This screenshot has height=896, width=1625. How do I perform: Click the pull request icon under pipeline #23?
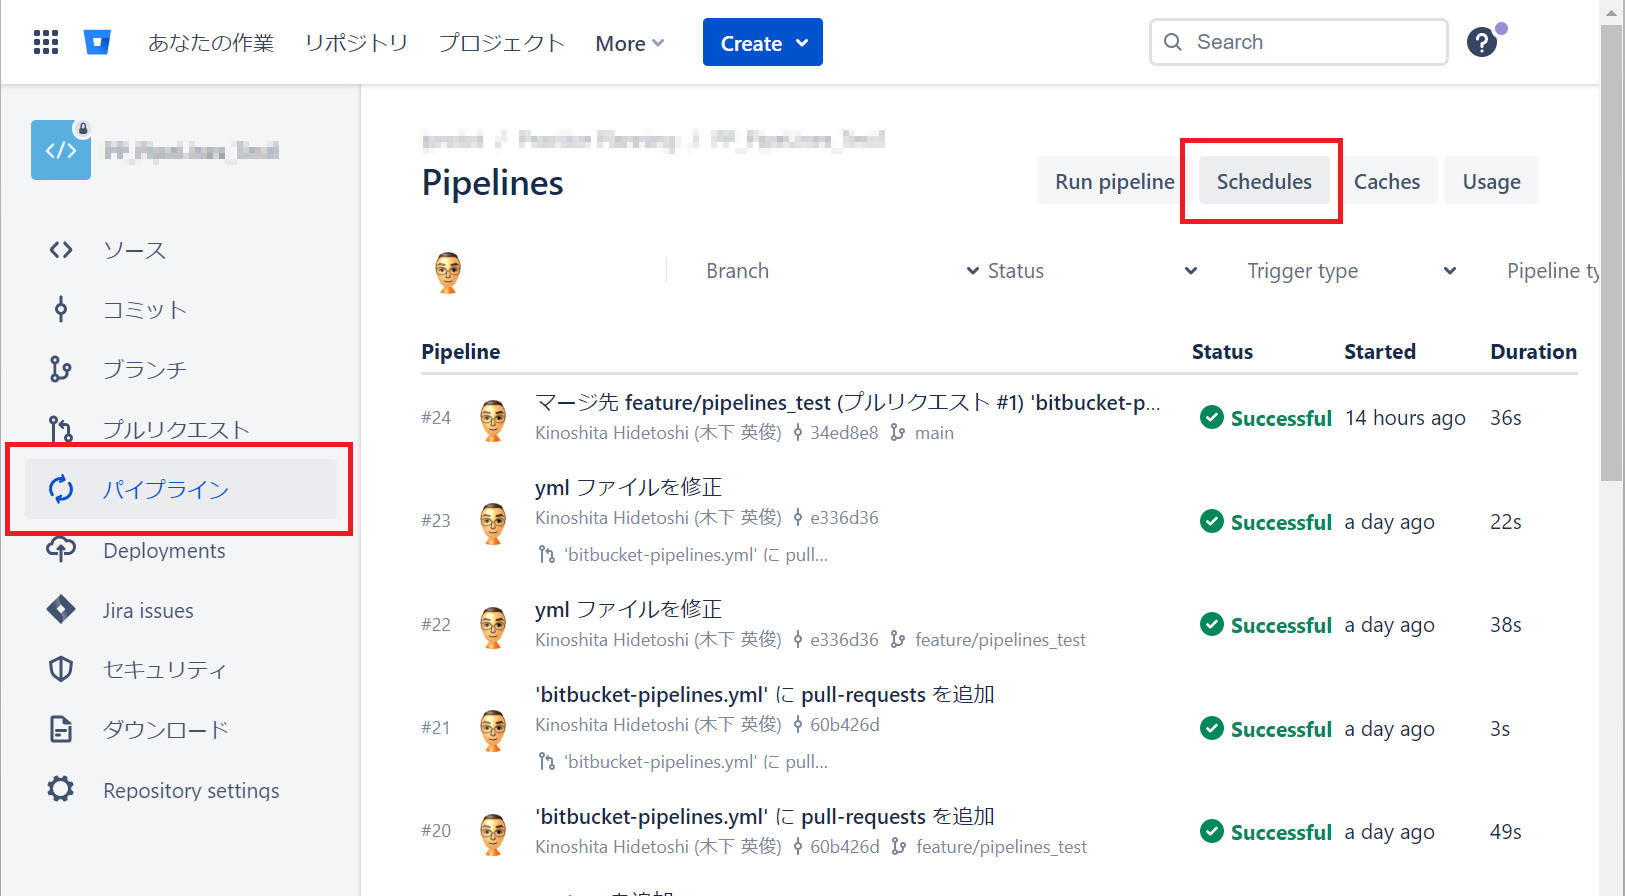coord(546,554)
